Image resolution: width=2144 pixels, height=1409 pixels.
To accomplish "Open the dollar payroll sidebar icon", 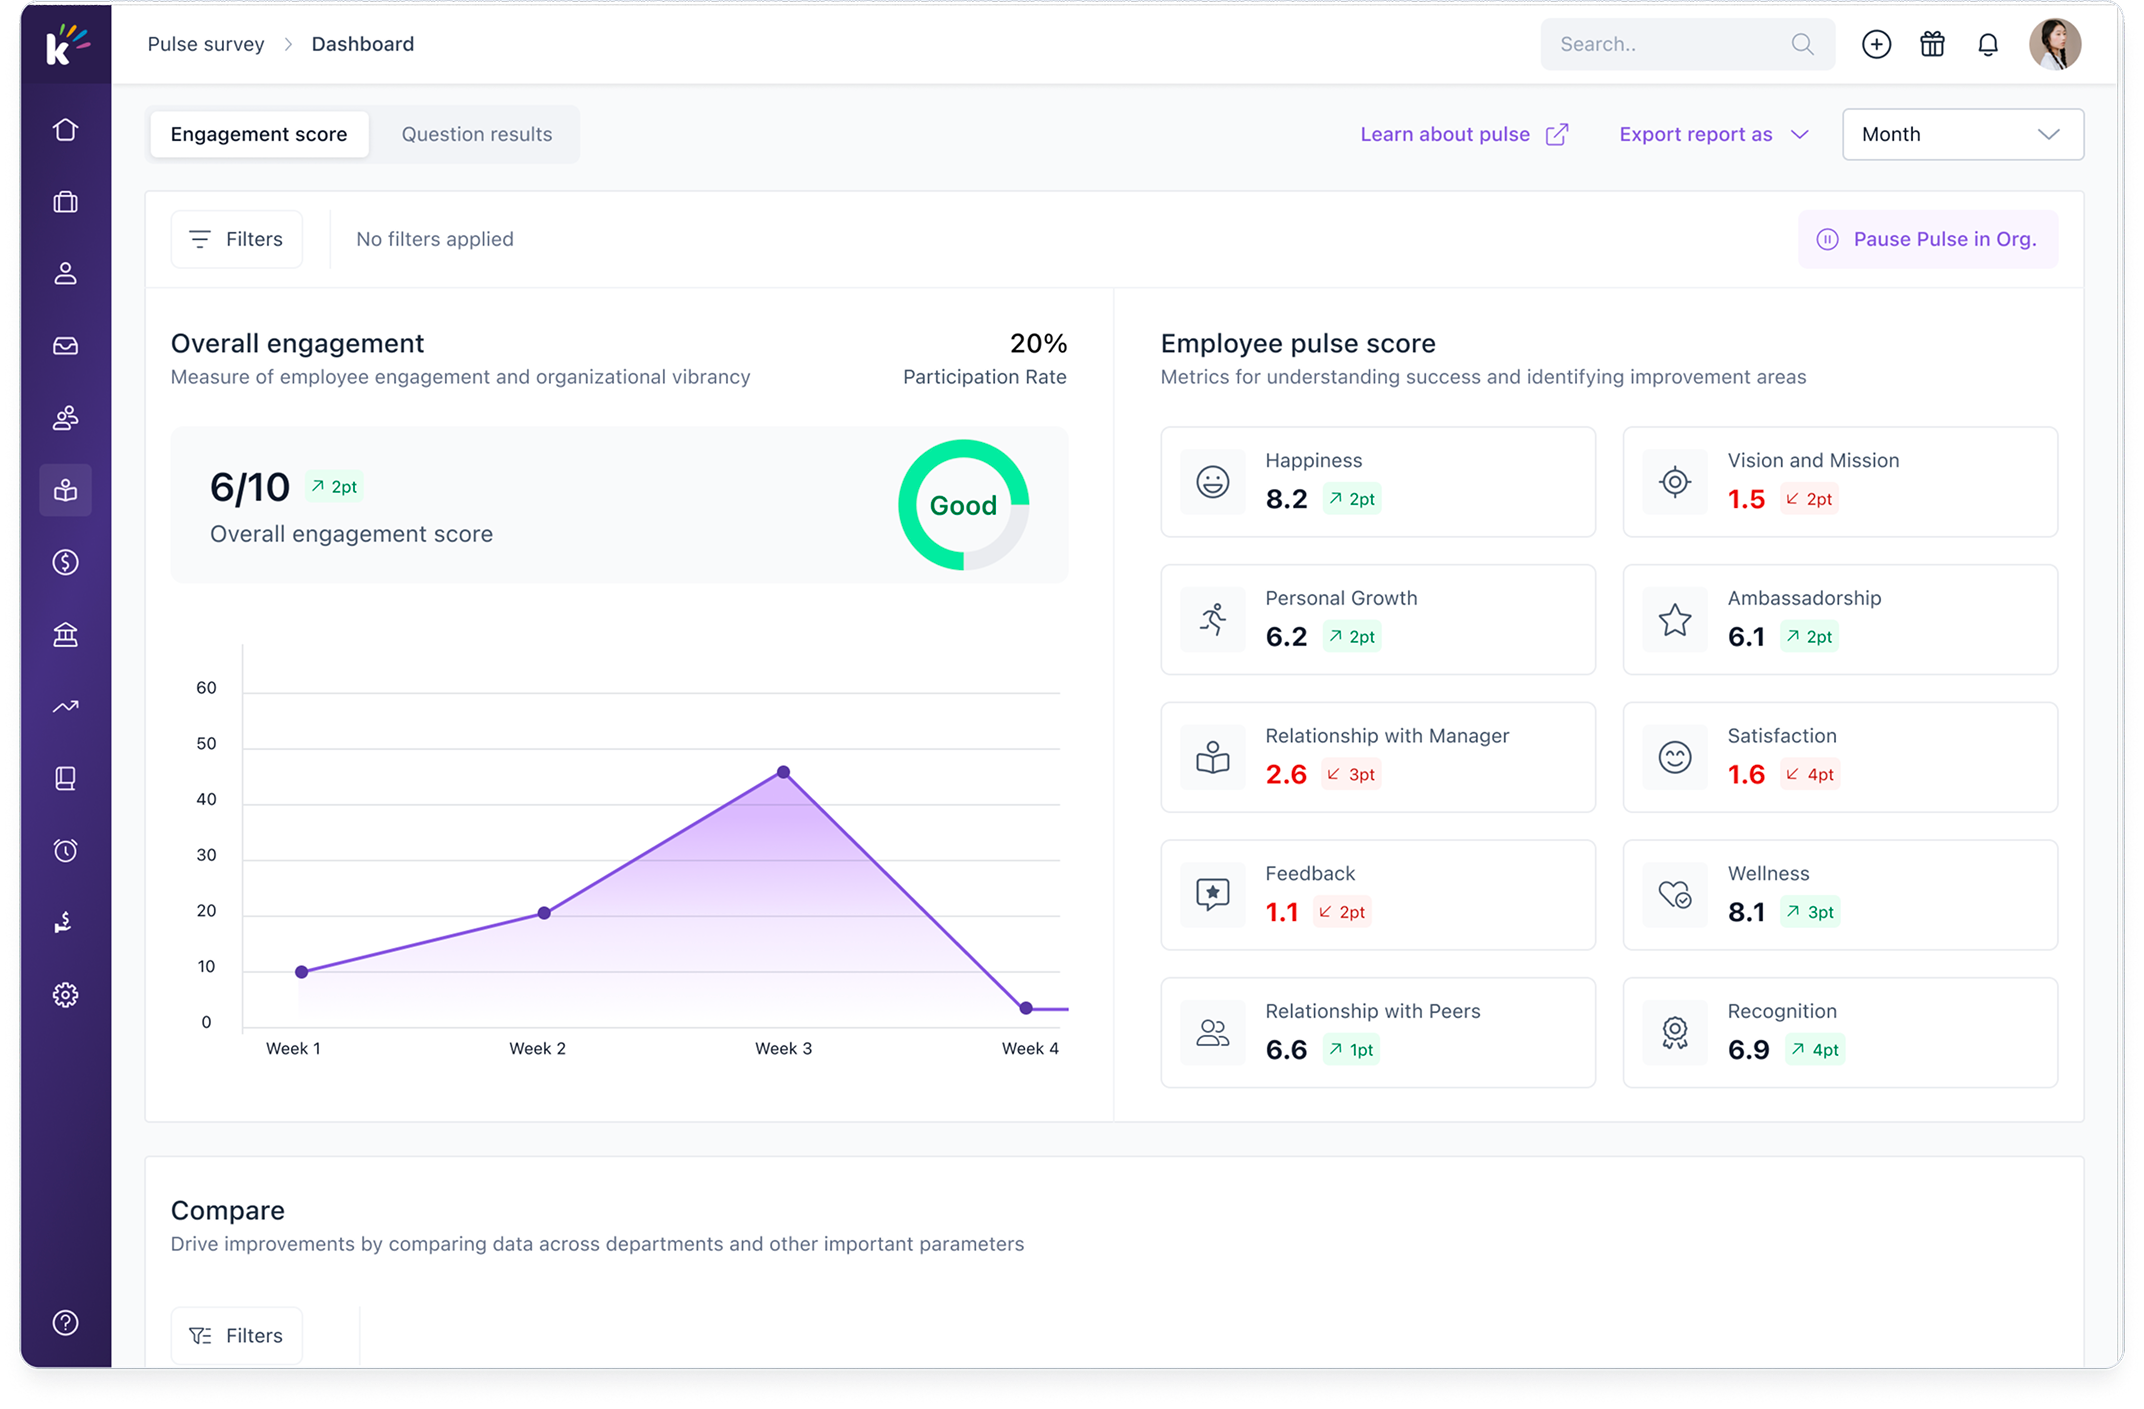I will (x=66, y=563).
